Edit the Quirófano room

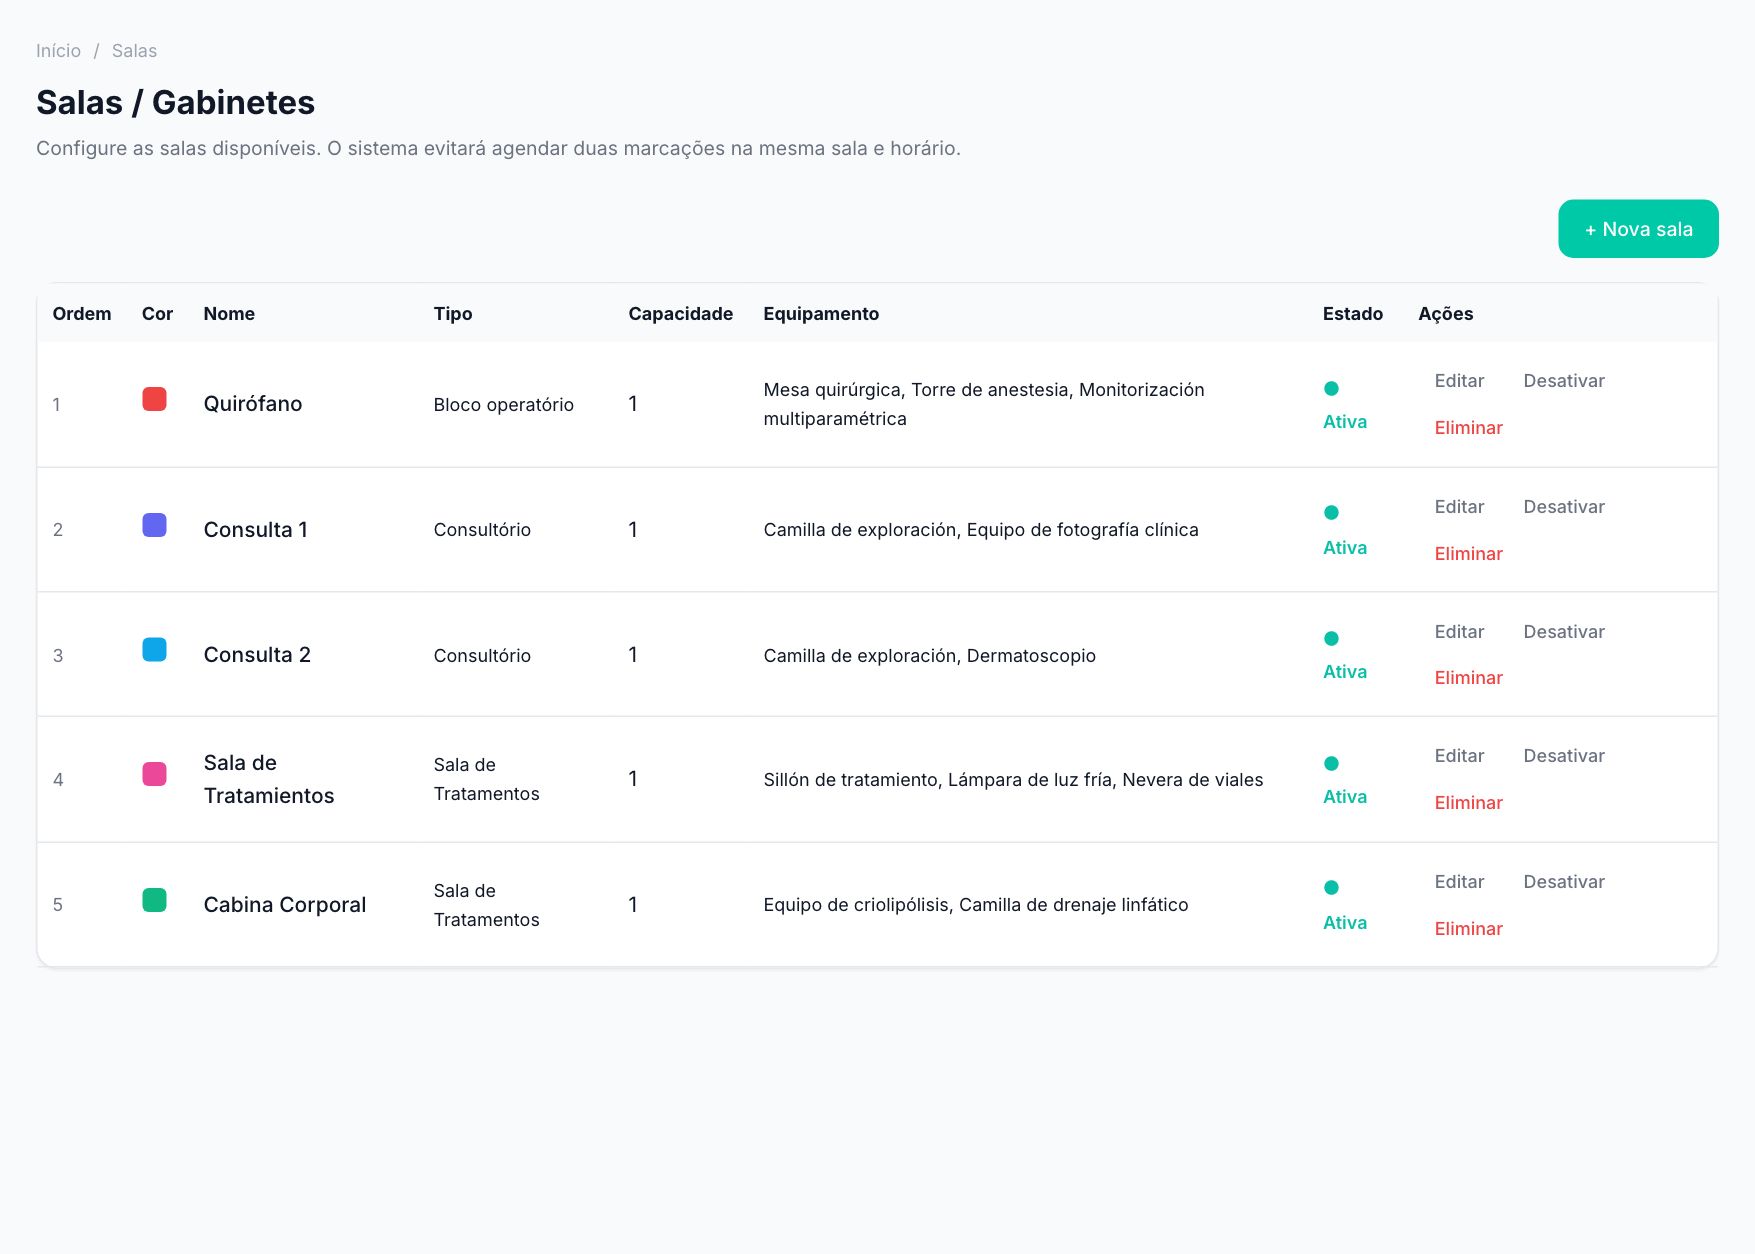click(1459, 381)
